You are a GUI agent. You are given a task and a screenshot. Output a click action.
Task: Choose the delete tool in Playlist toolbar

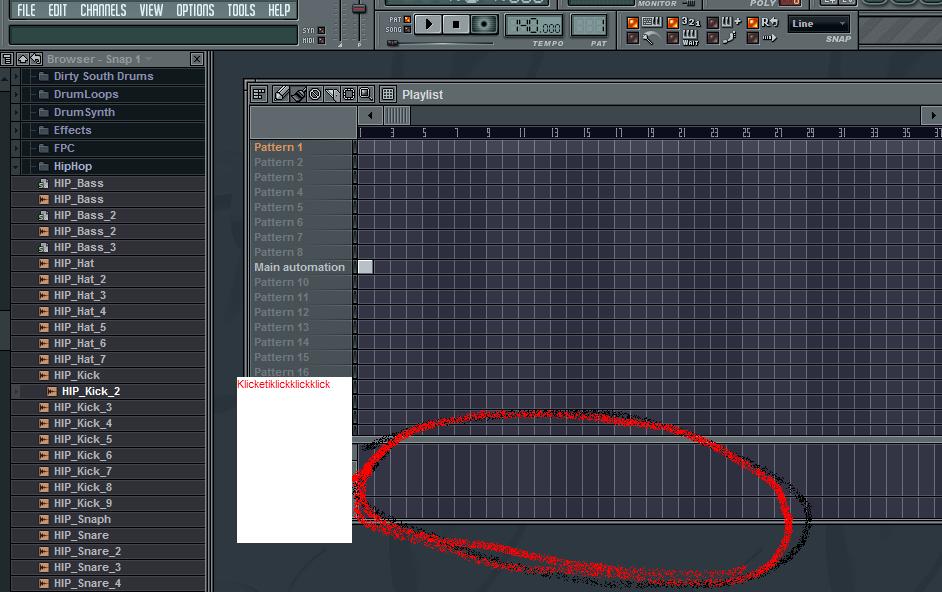pos(315,94)
